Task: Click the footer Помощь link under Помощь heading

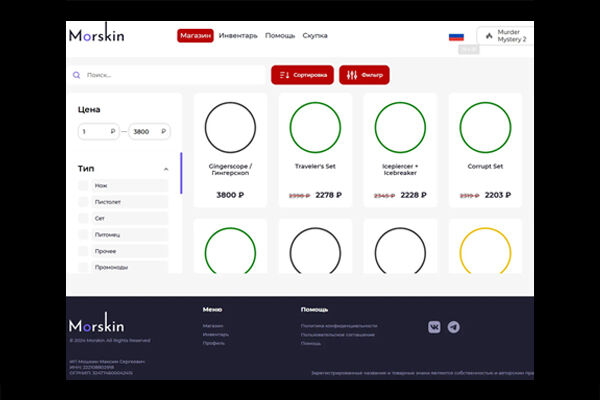Action: click(311, 343)
